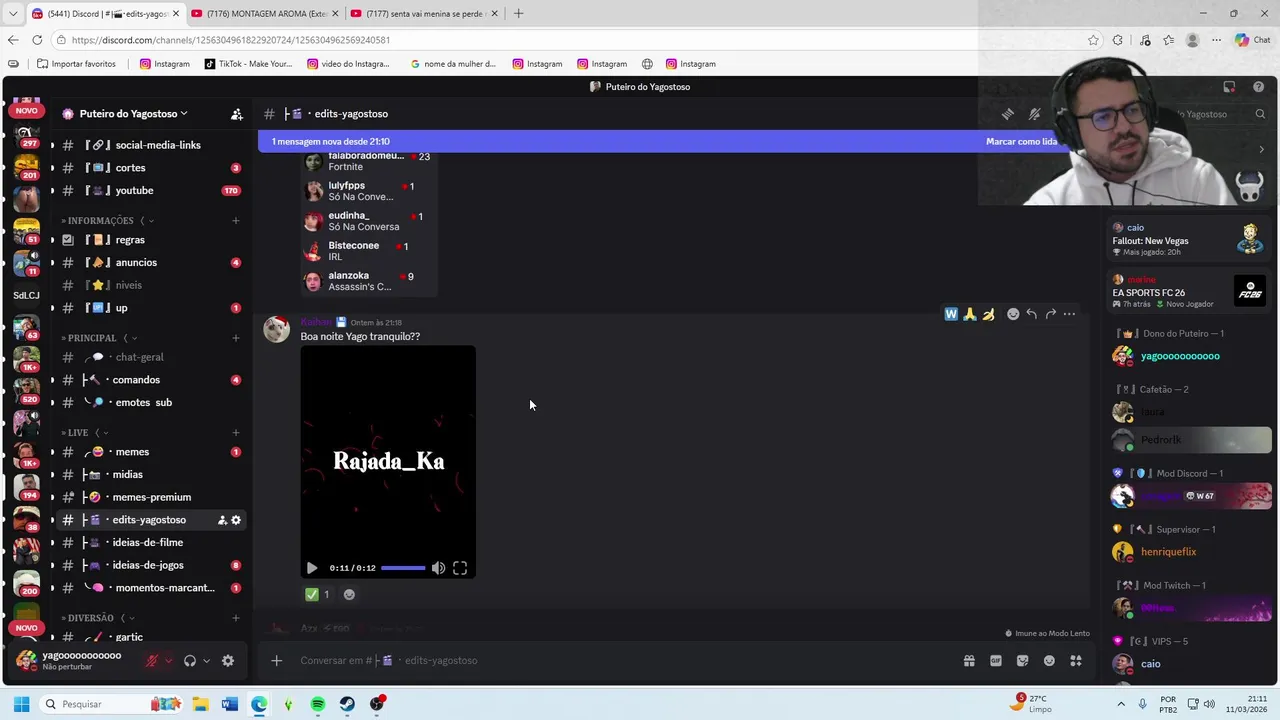Open the memes-premium channel
Screen dimensions: 1280x720
click(151, 497)
